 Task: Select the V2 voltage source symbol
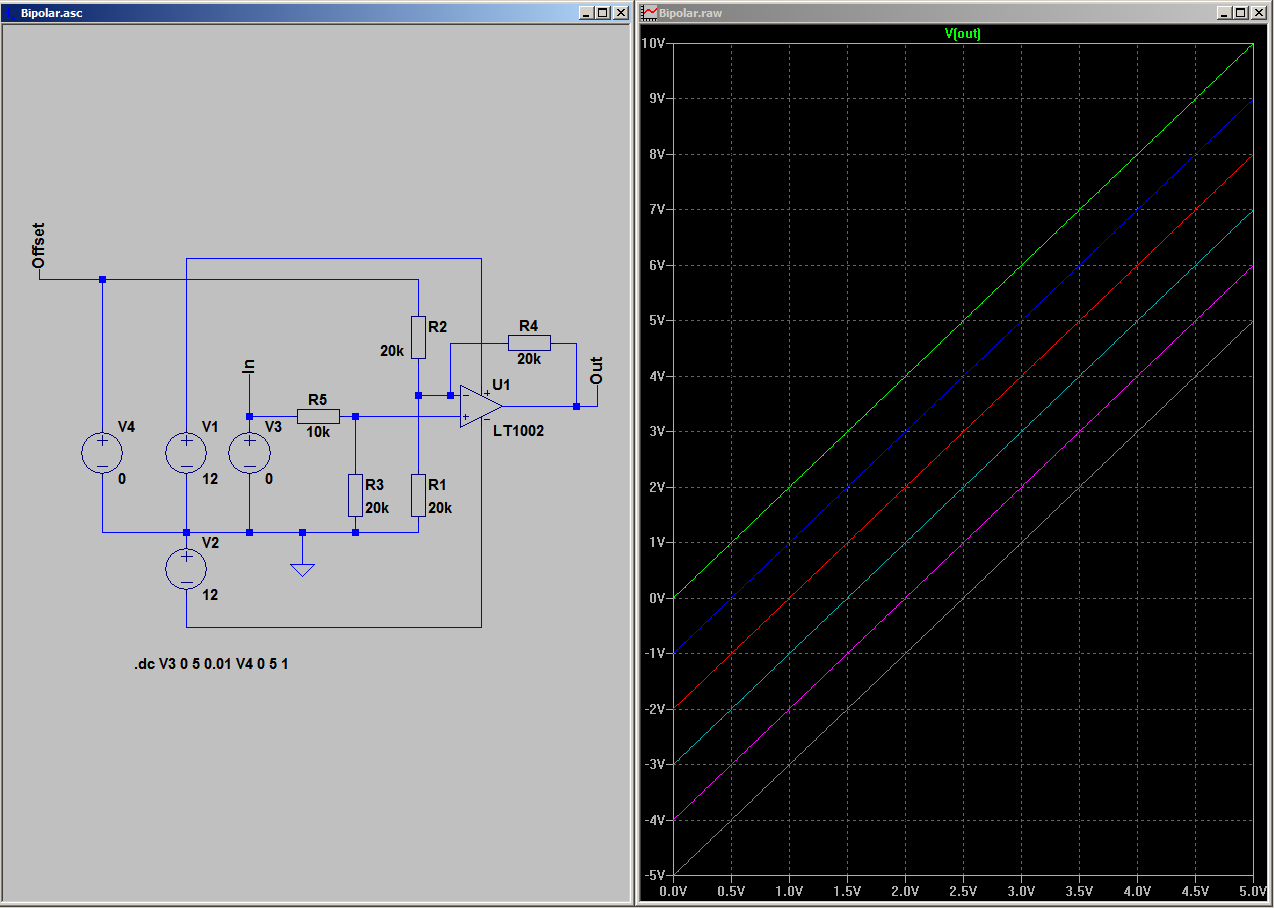tap(186, 568)
